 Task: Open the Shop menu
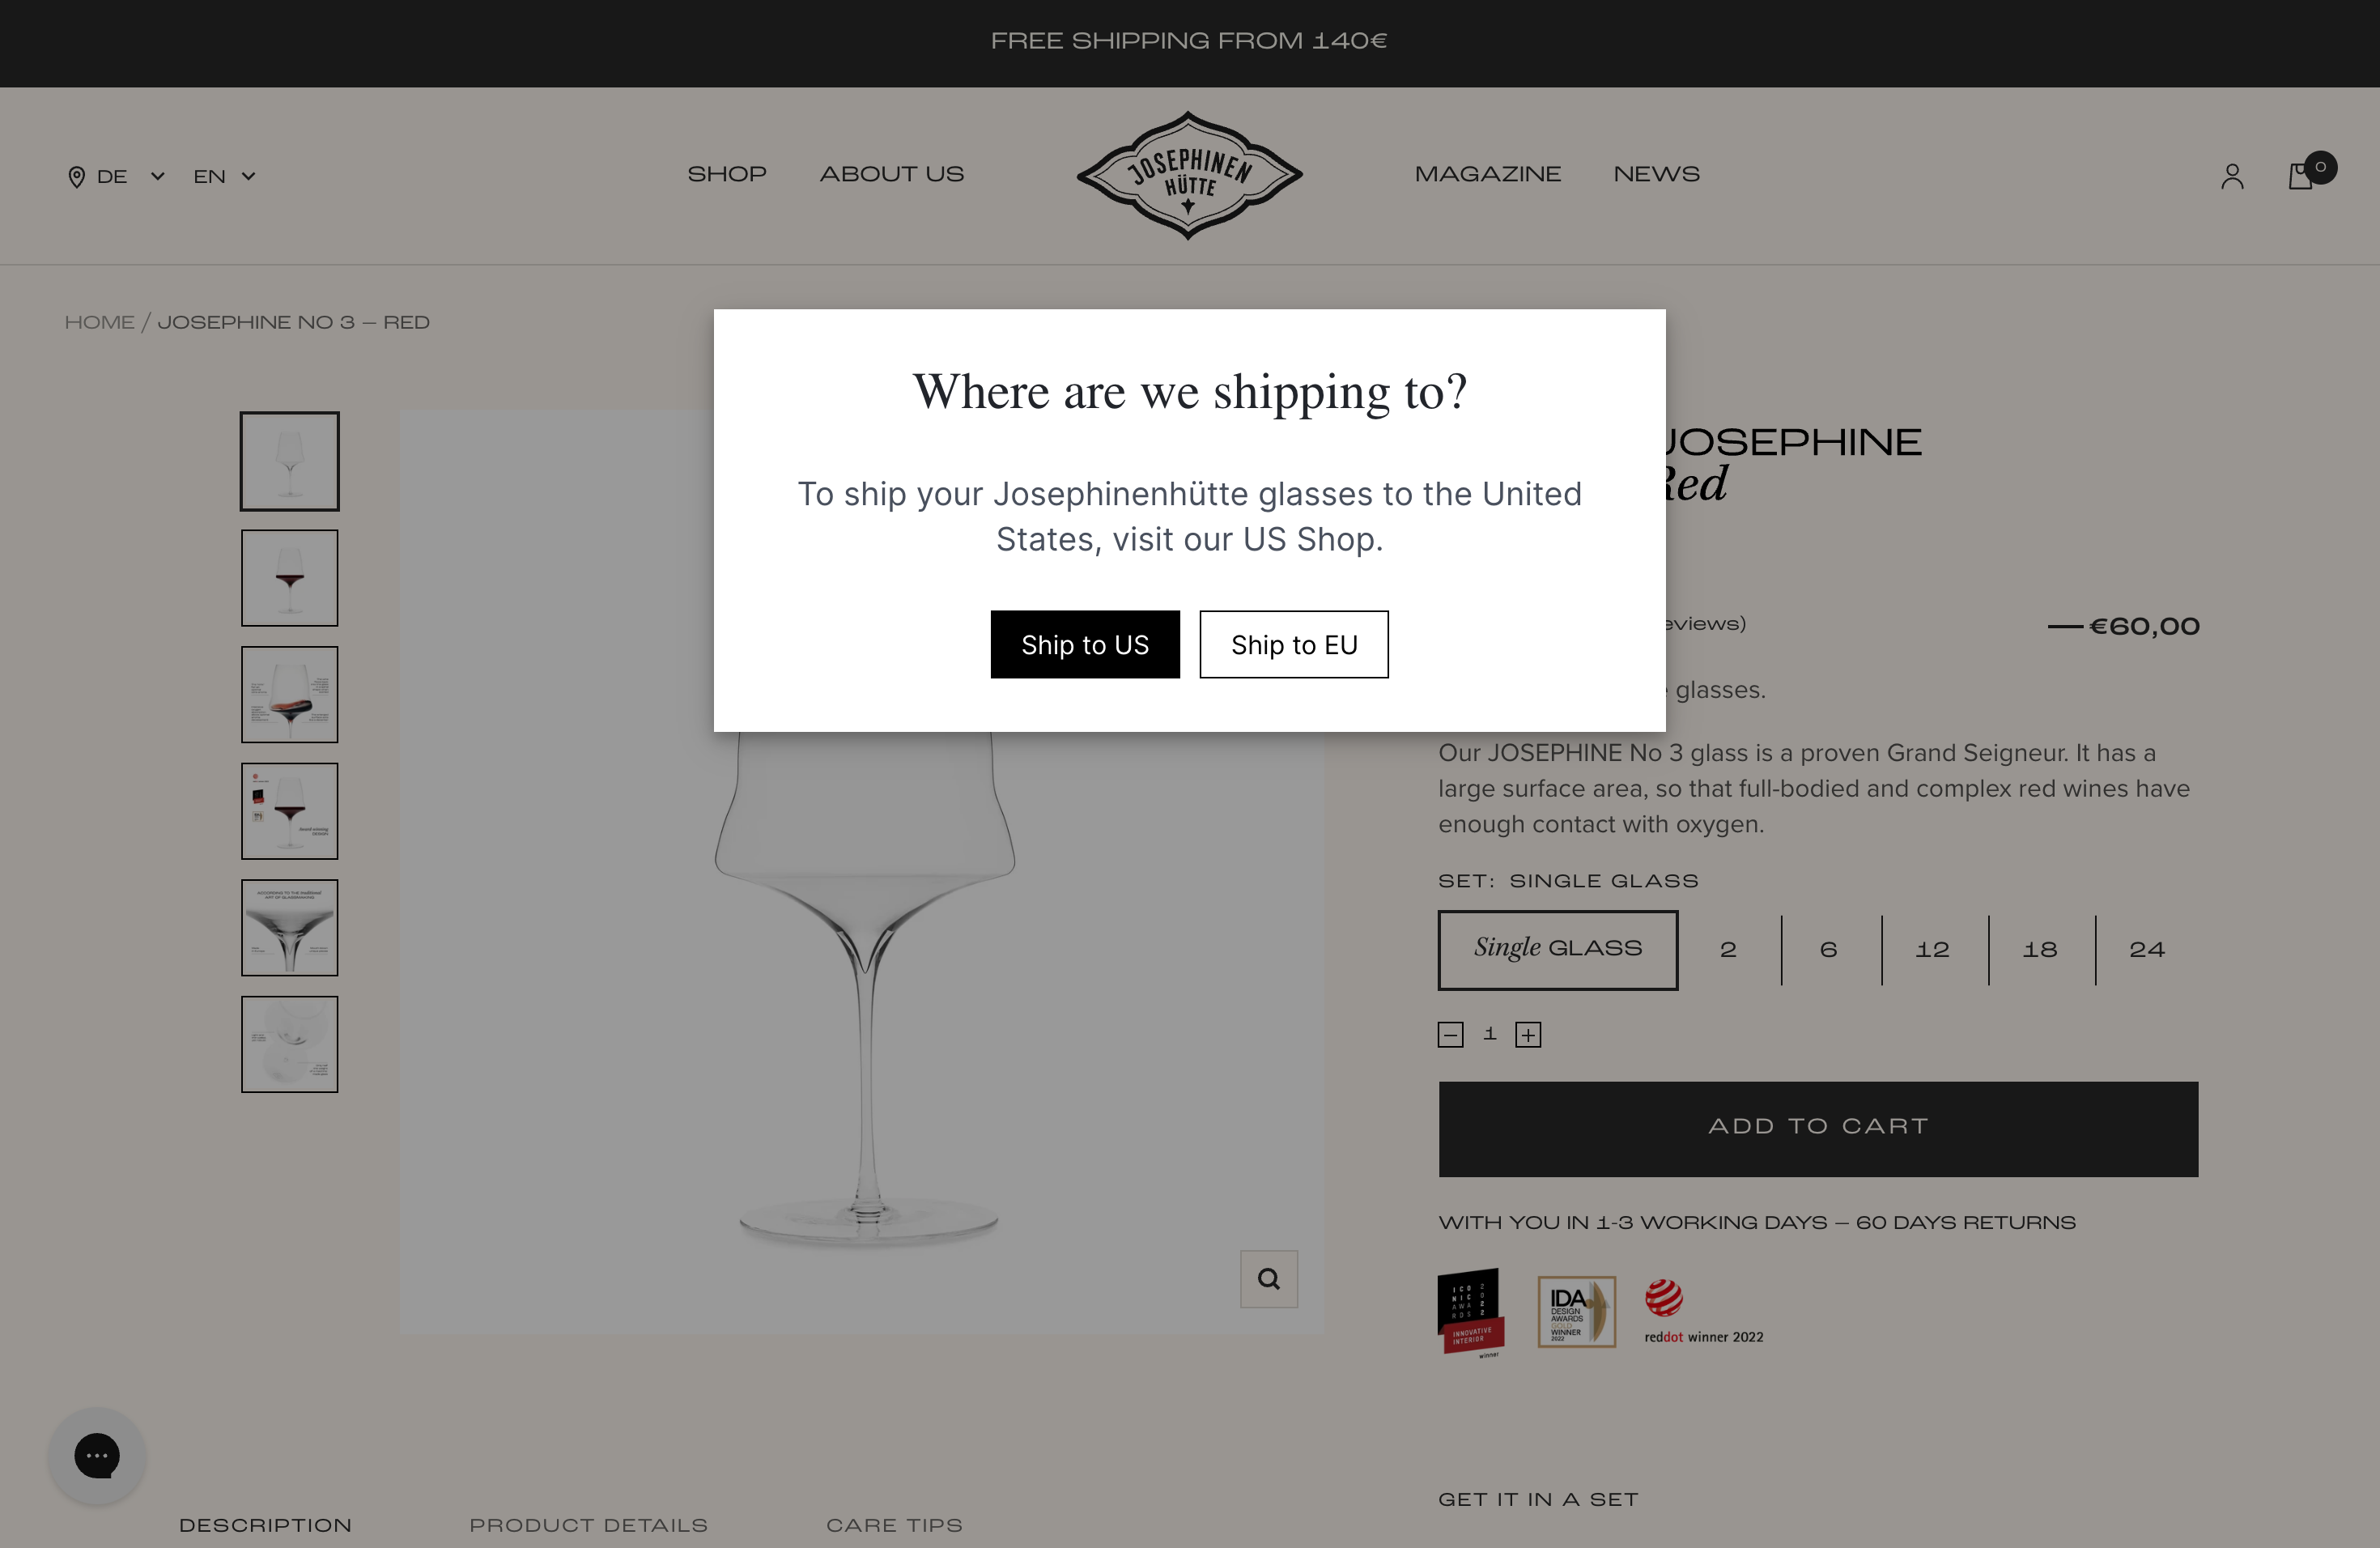click(726, 174)
